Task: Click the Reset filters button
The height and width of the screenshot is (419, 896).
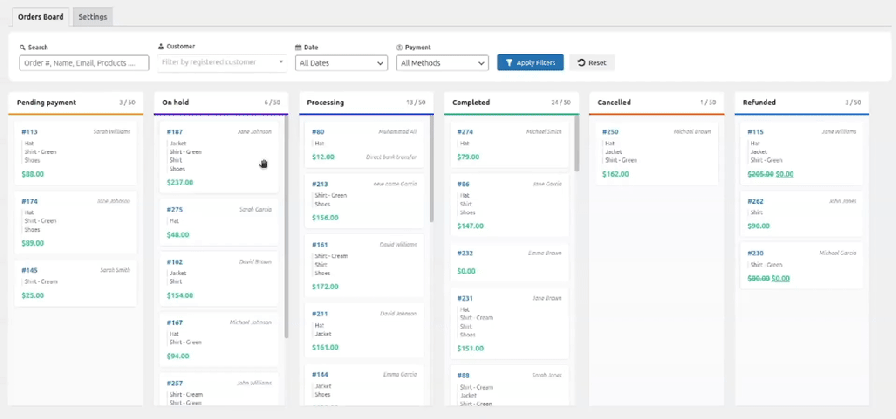Action: (x=592, y=63)
